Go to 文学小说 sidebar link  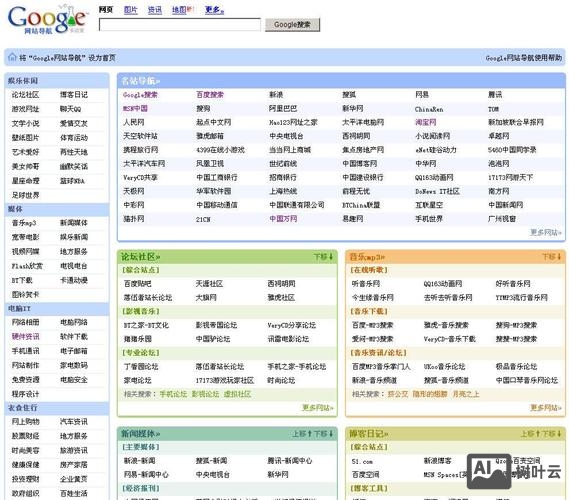coord(25,123)
